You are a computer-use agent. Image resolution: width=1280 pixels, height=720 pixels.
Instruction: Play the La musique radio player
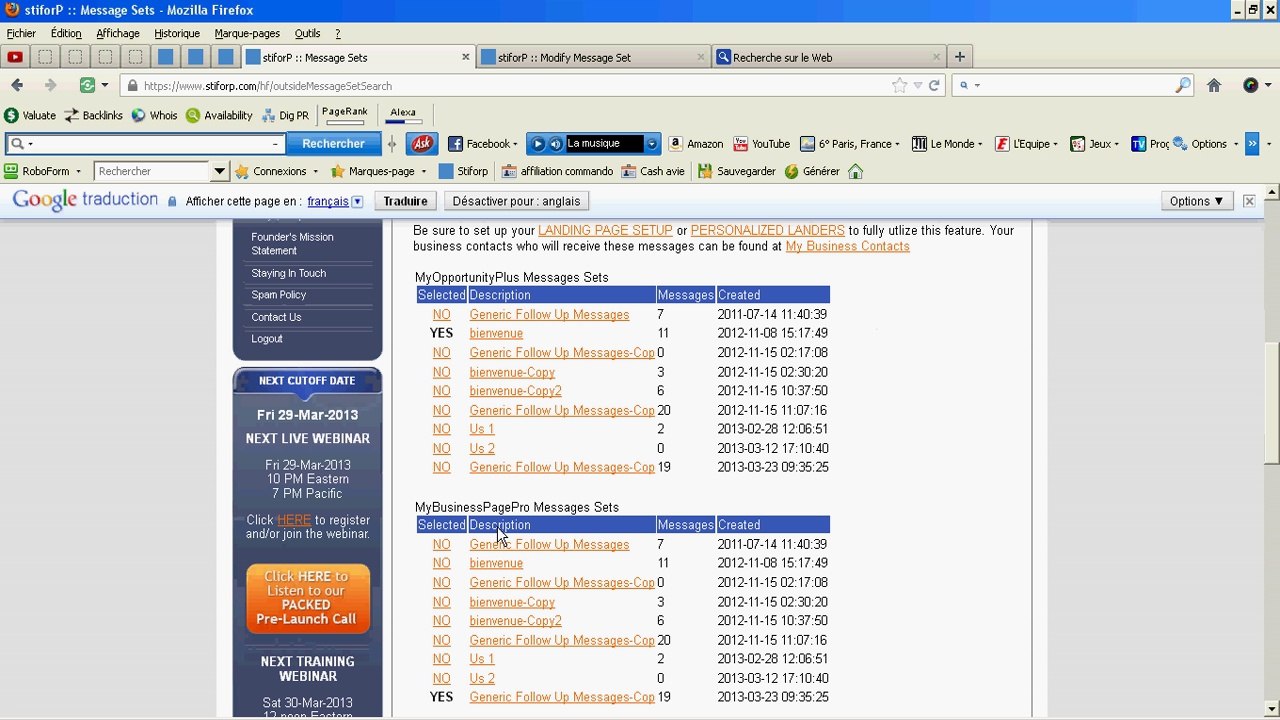tap(538, 144)
